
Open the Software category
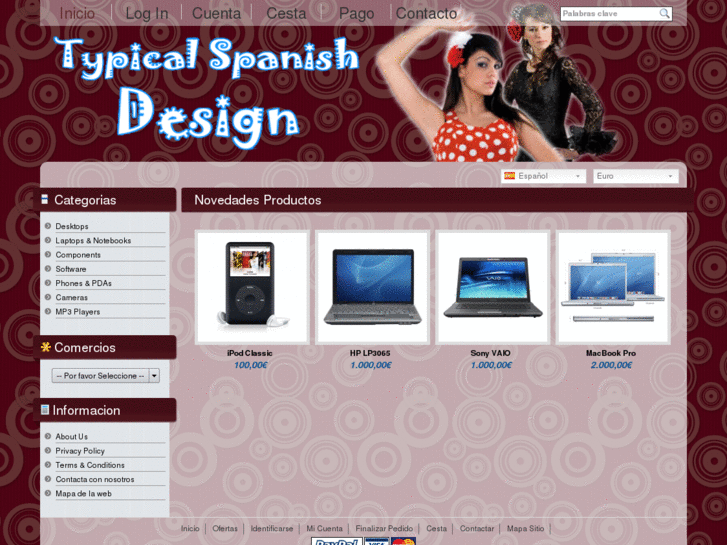71,269
